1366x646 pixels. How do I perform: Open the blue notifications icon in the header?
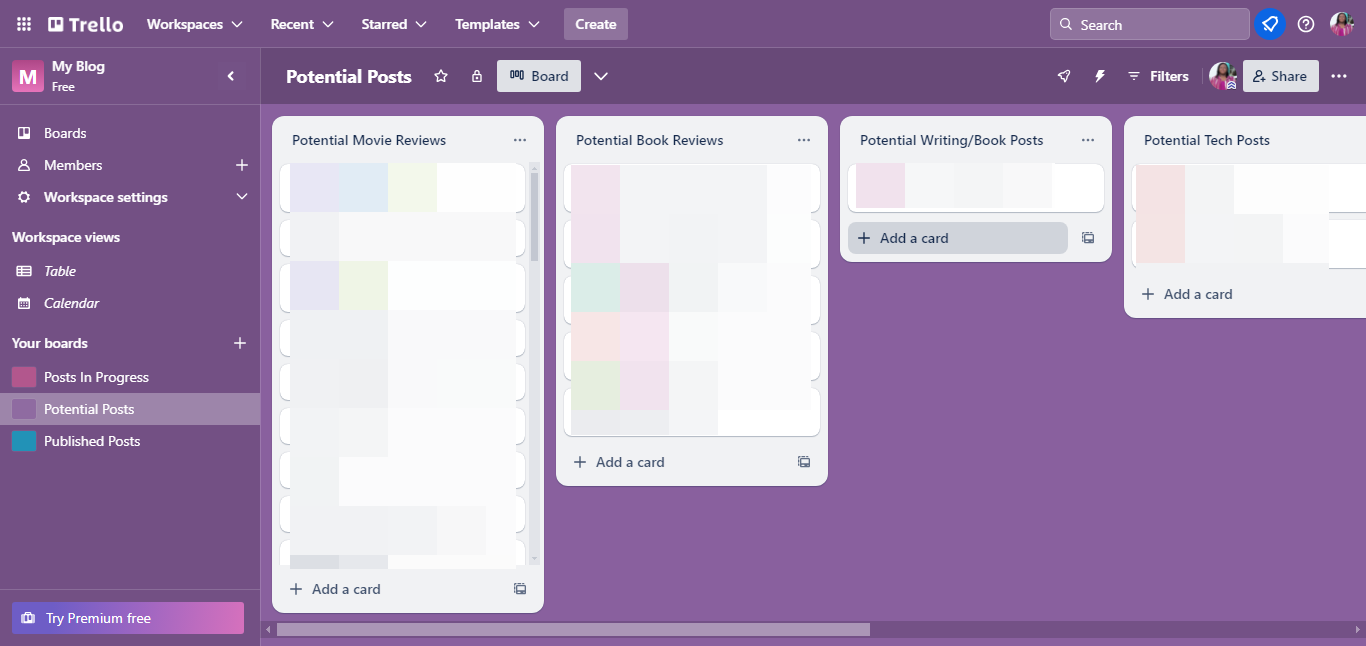coord(1270,24)
